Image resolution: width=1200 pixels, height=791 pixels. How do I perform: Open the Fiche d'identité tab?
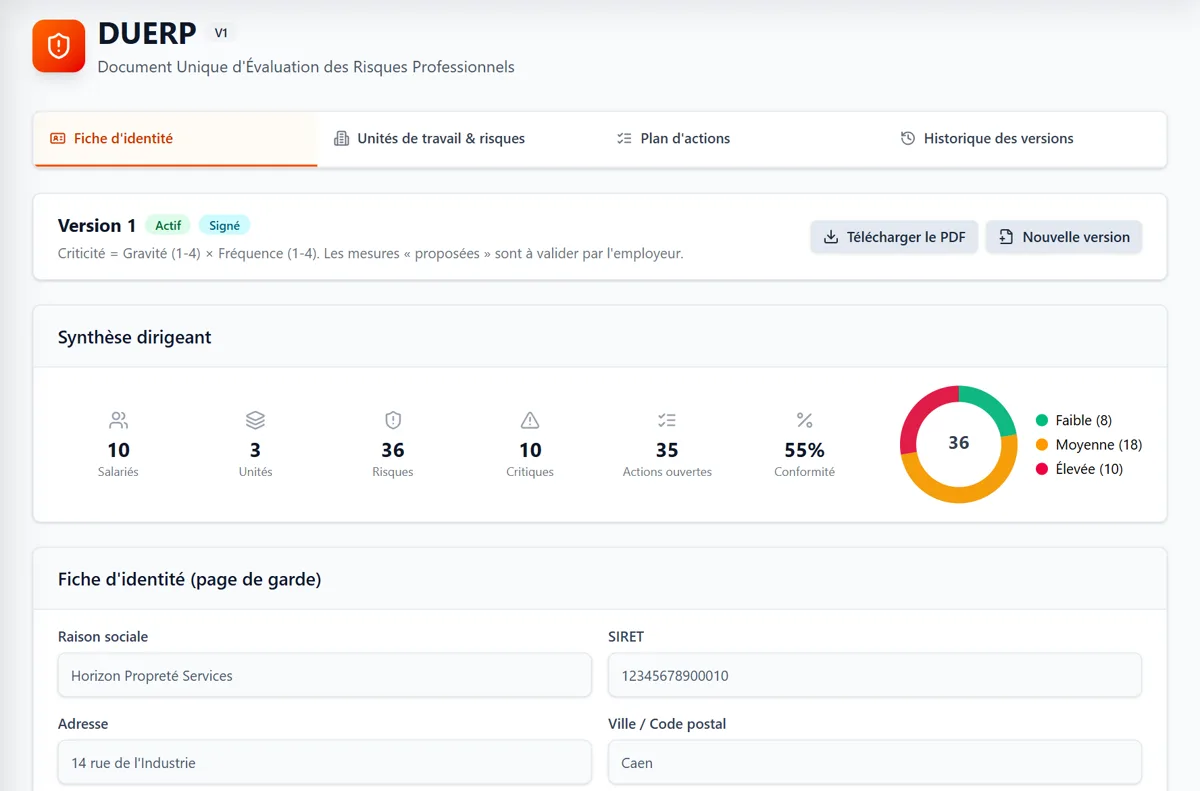[176, 139]
